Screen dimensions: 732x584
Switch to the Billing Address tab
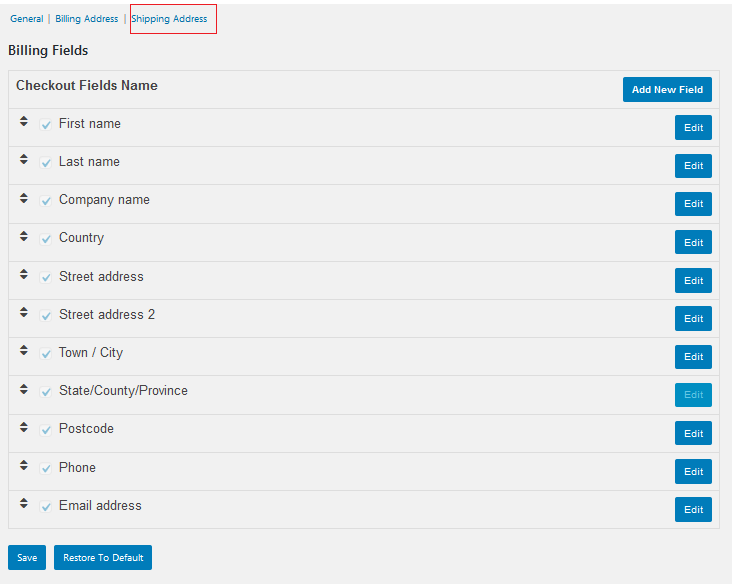87,19
